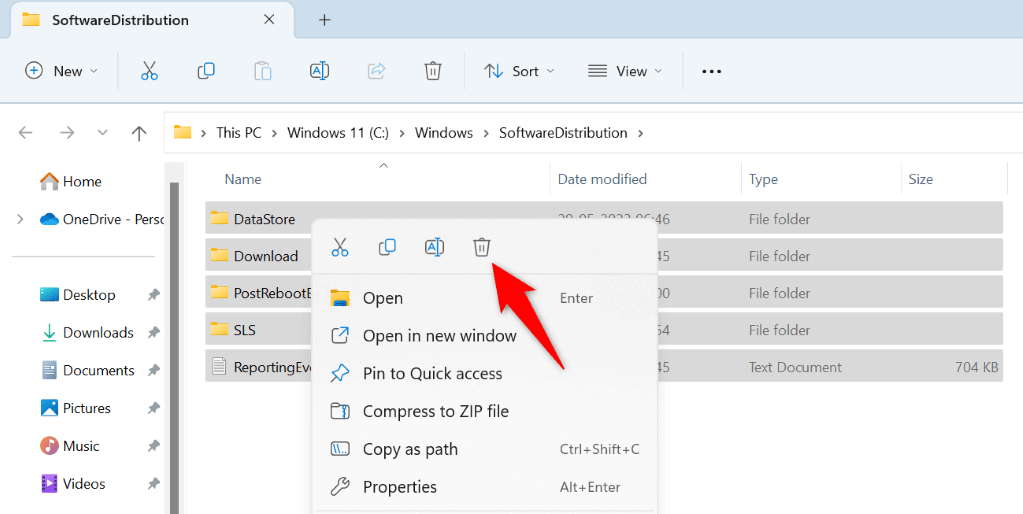This screenshot has height=514, width=1023.
Task: Click the Rename icon in context menu
Action: [x=435, y=247]
